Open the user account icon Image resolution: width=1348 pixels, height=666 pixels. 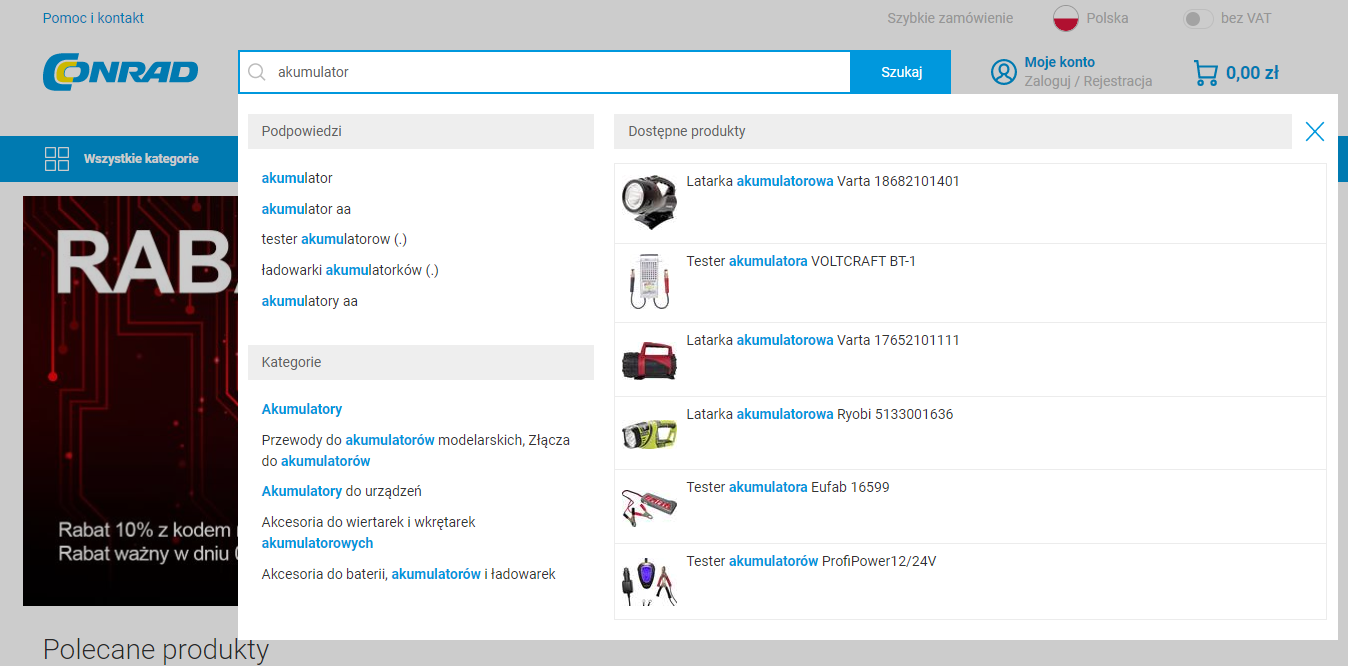click(x=1003, y=72)
